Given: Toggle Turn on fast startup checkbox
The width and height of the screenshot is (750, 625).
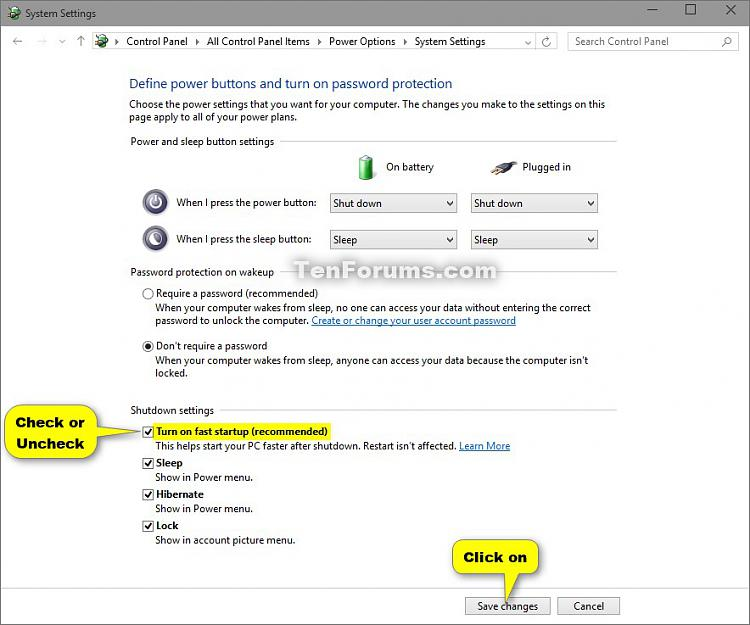Looking at the screenshot, I should point(148,432).
